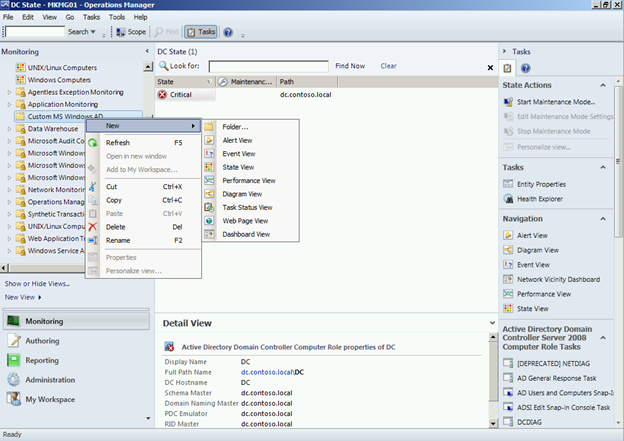
Task: Collapse the Detail View chevron
Action: (x=492, y=323)
